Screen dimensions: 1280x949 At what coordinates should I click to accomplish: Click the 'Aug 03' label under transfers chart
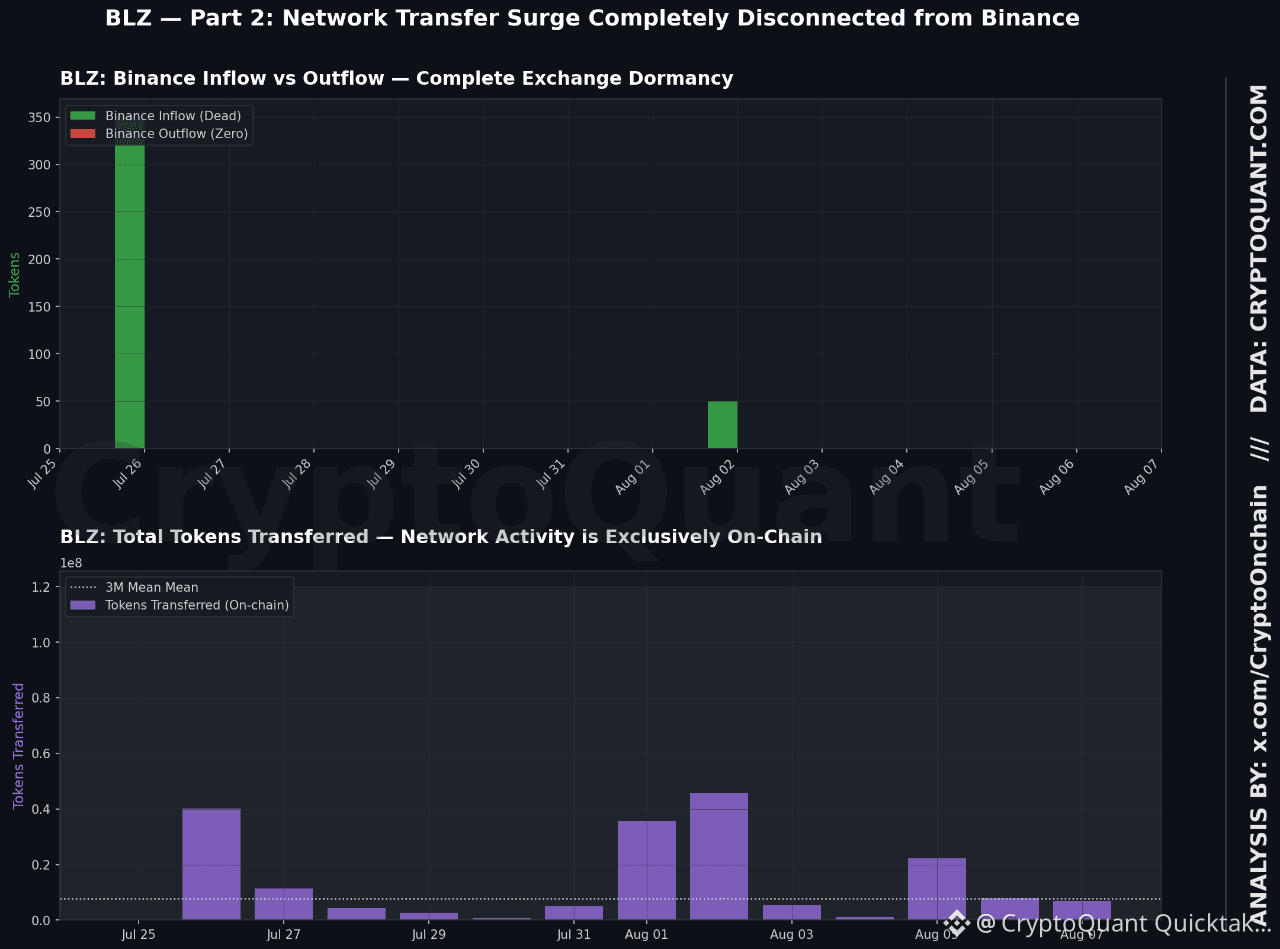click(792, 935)
